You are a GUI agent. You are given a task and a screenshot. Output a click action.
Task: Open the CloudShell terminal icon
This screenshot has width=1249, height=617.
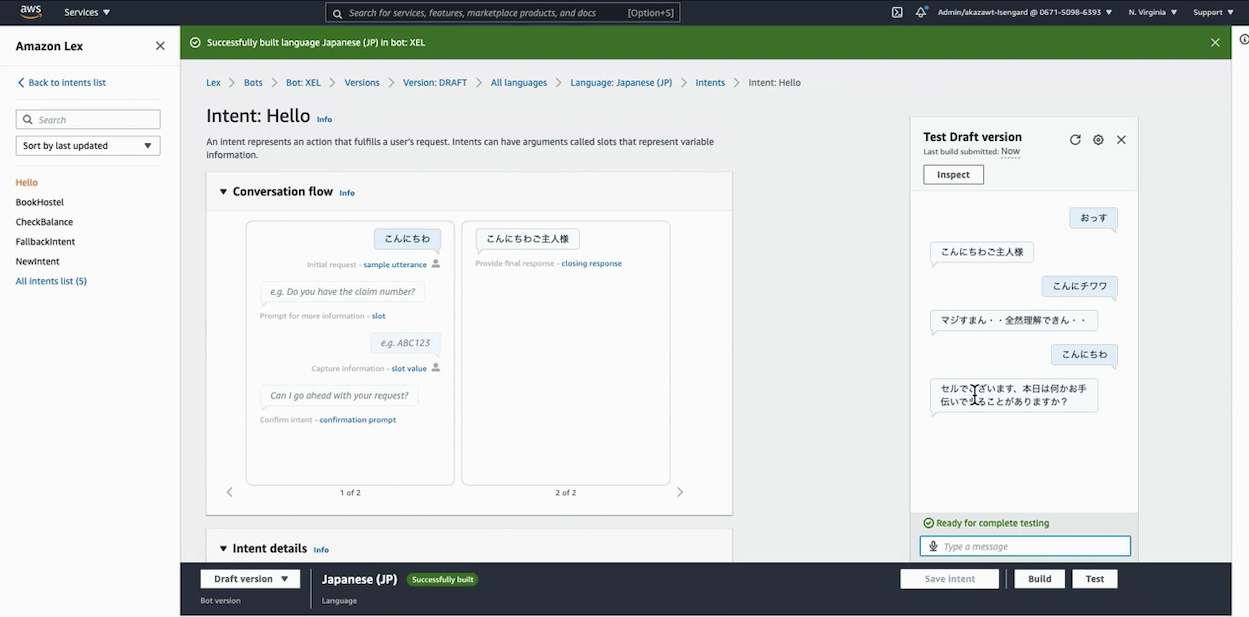(x=897, y=12)
